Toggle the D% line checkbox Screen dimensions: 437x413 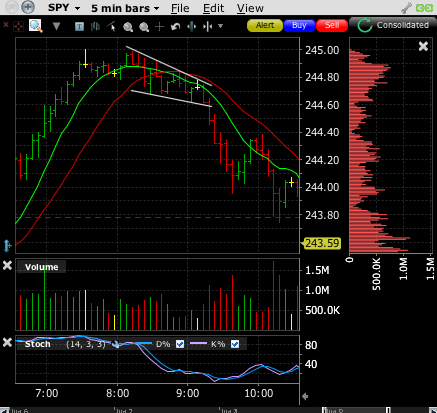coord(180,344)
